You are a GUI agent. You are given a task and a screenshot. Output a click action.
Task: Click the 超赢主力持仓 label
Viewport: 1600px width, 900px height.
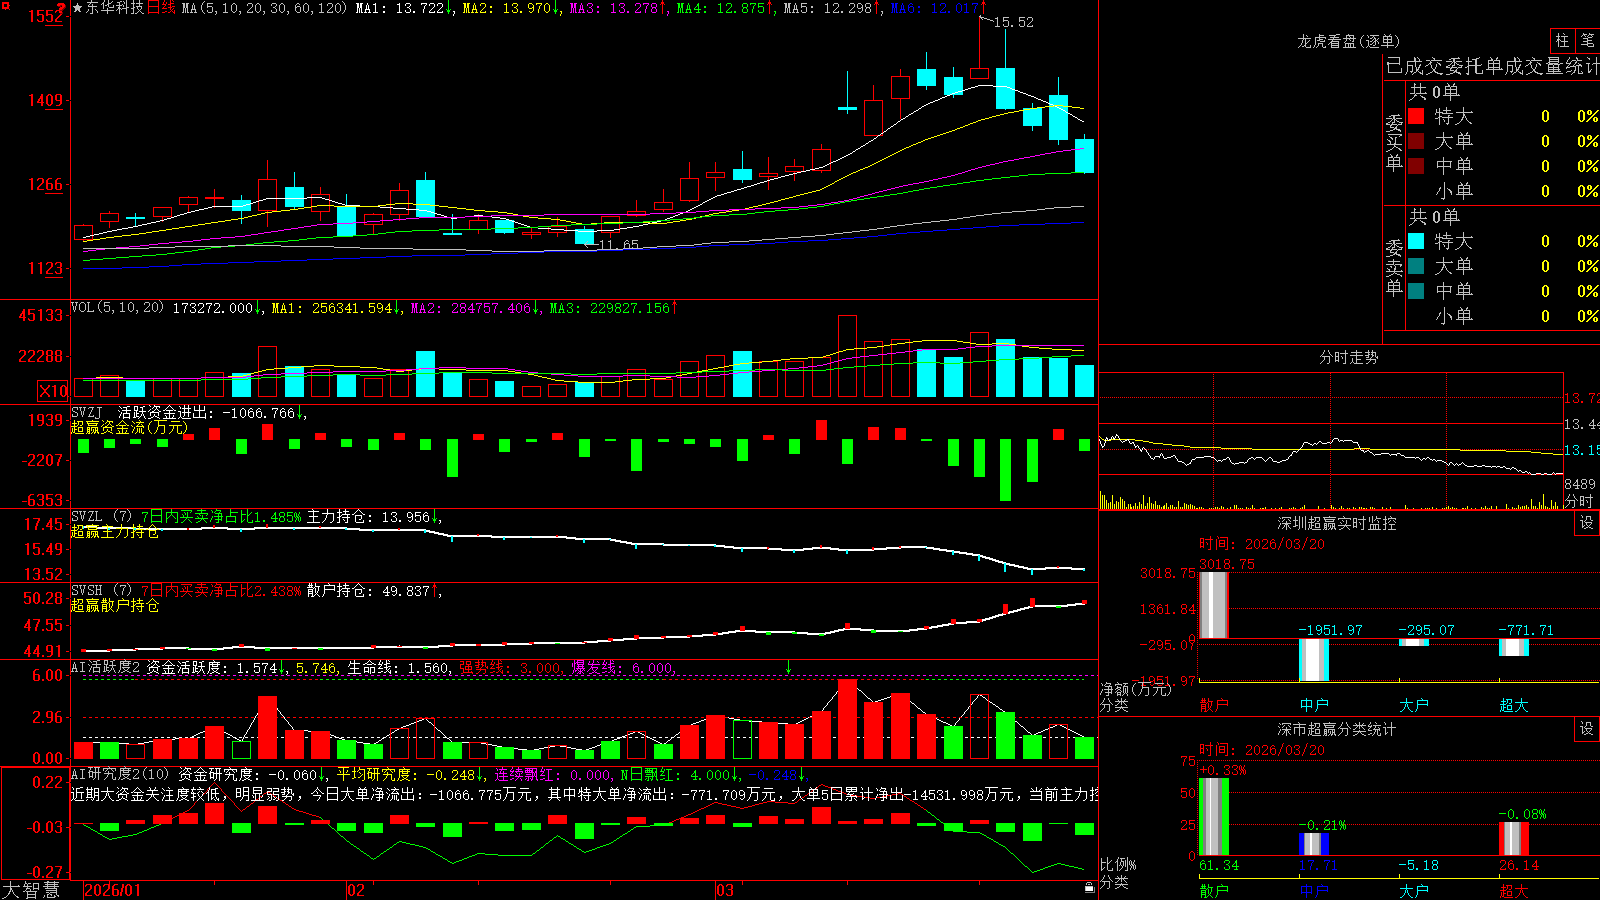pos(115,531)
